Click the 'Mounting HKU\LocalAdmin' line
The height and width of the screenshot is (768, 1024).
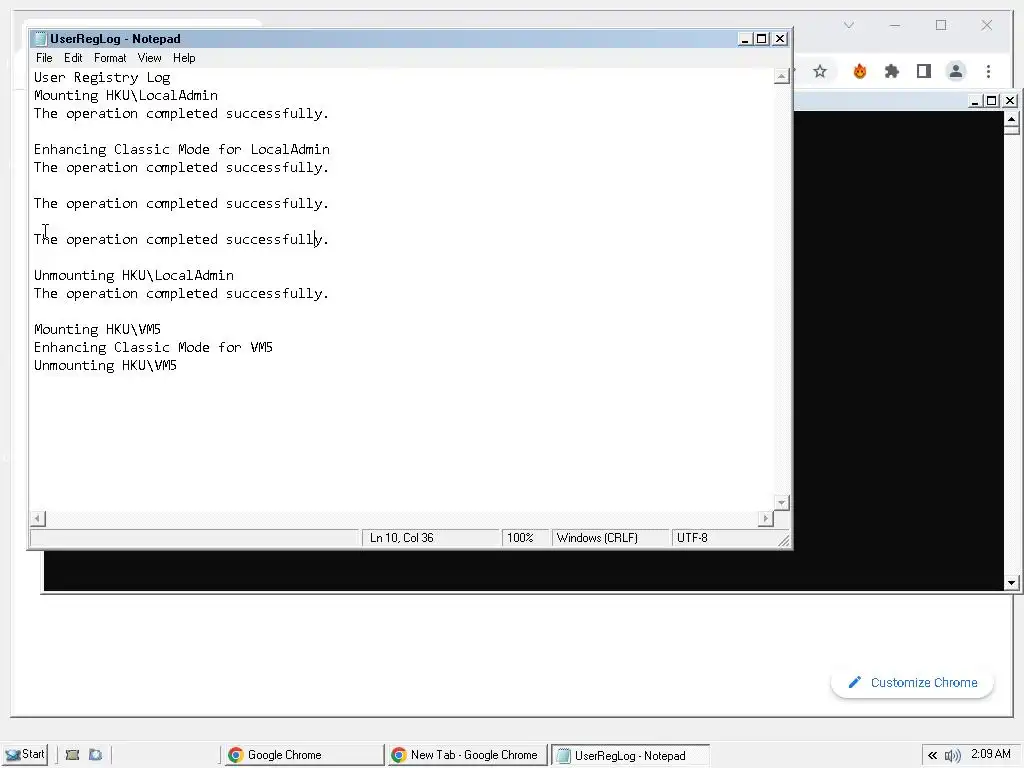(x=125, y=95)
